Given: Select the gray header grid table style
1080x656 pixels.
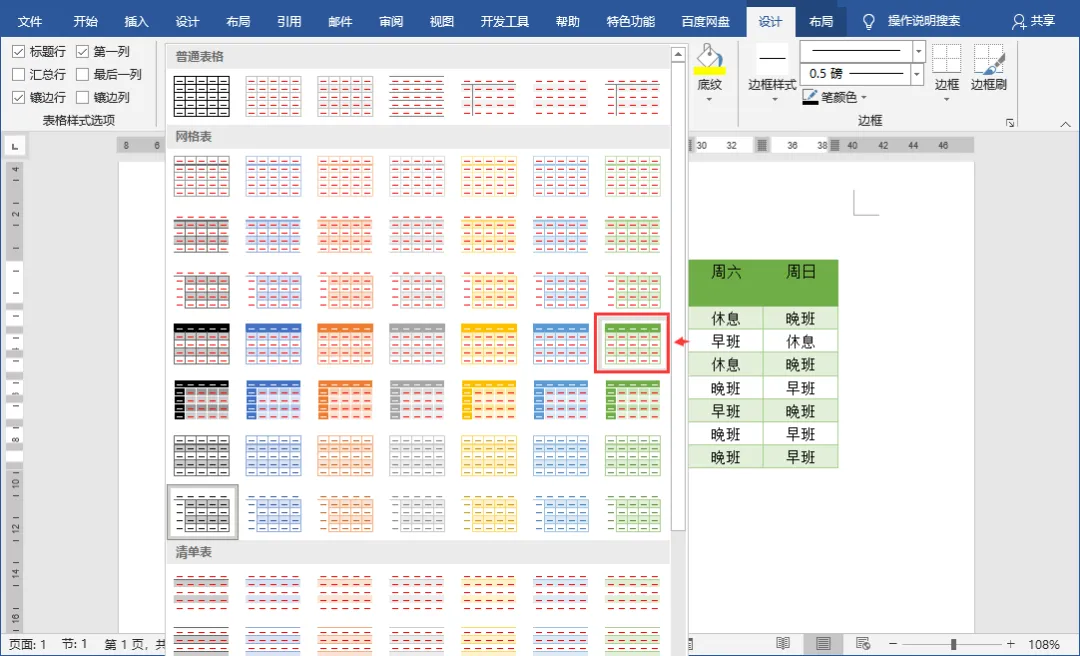Looking at the screenshot, I should [x=417, y=344].
